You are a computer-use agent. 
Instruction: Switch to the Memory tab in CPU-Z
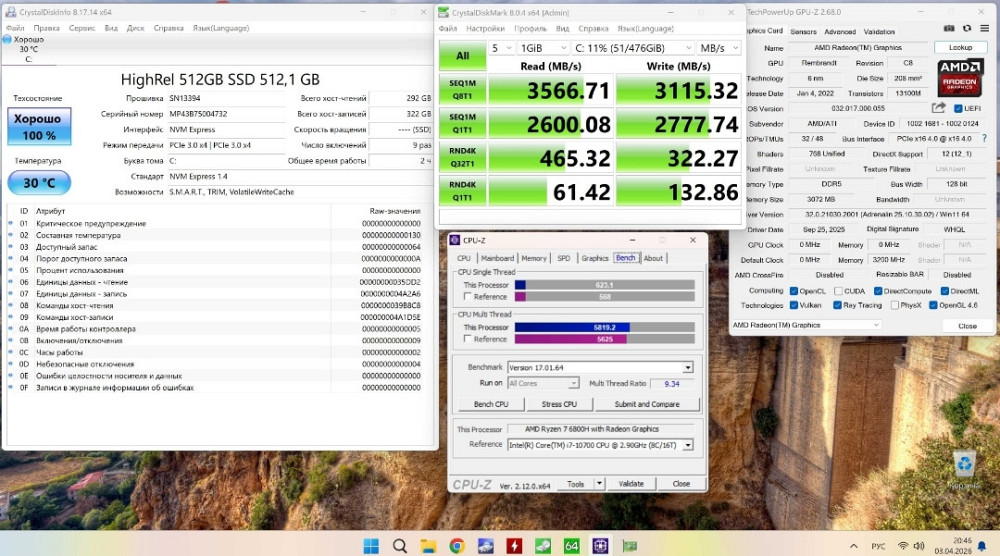click(x=534, y=258)
